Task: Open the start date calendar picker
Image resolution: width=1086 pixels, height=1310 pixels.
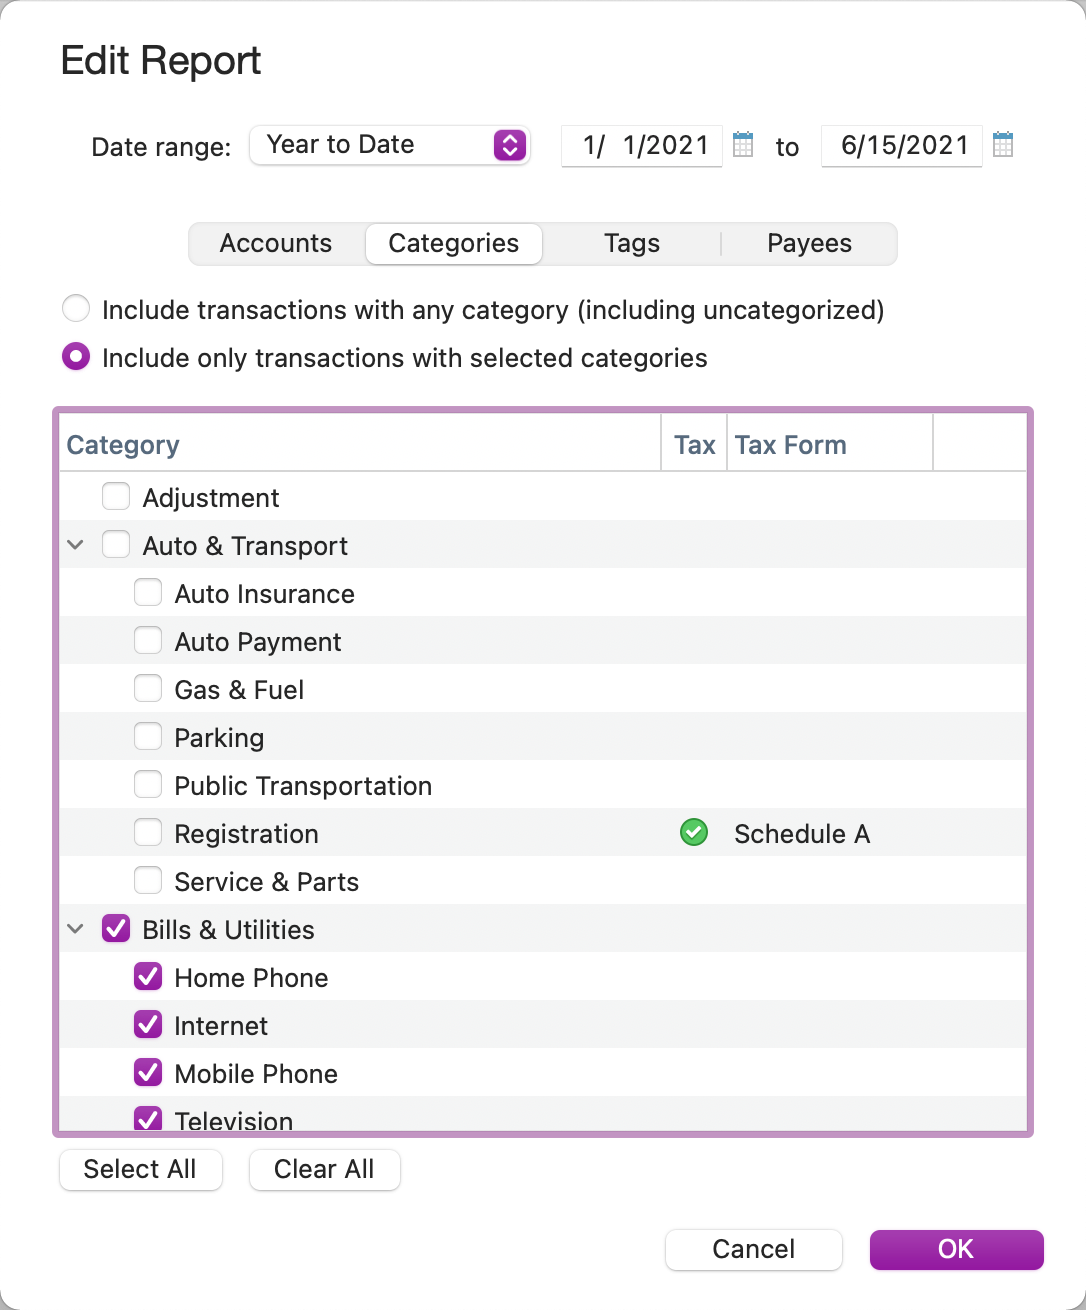Action: (x=743, y=145)
